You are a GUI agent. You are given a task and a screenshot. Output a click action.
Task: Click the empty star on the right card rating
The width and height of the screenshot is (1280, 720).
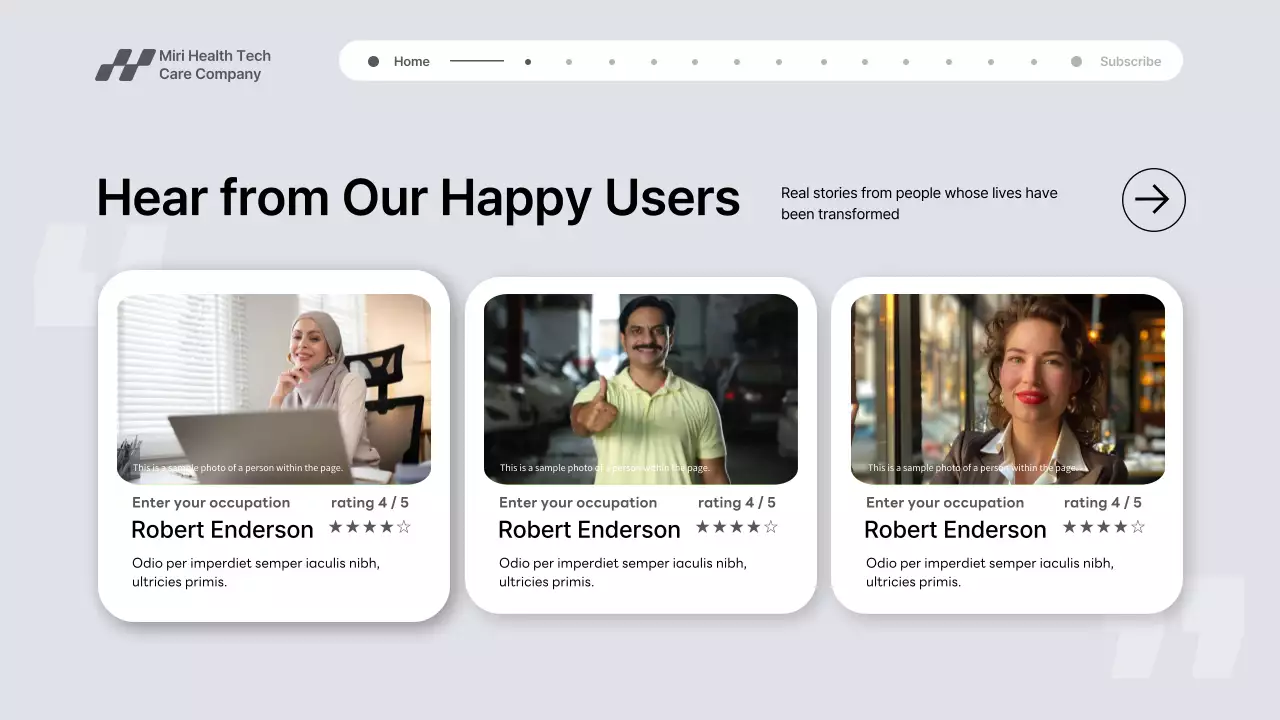pos(1139,525)
